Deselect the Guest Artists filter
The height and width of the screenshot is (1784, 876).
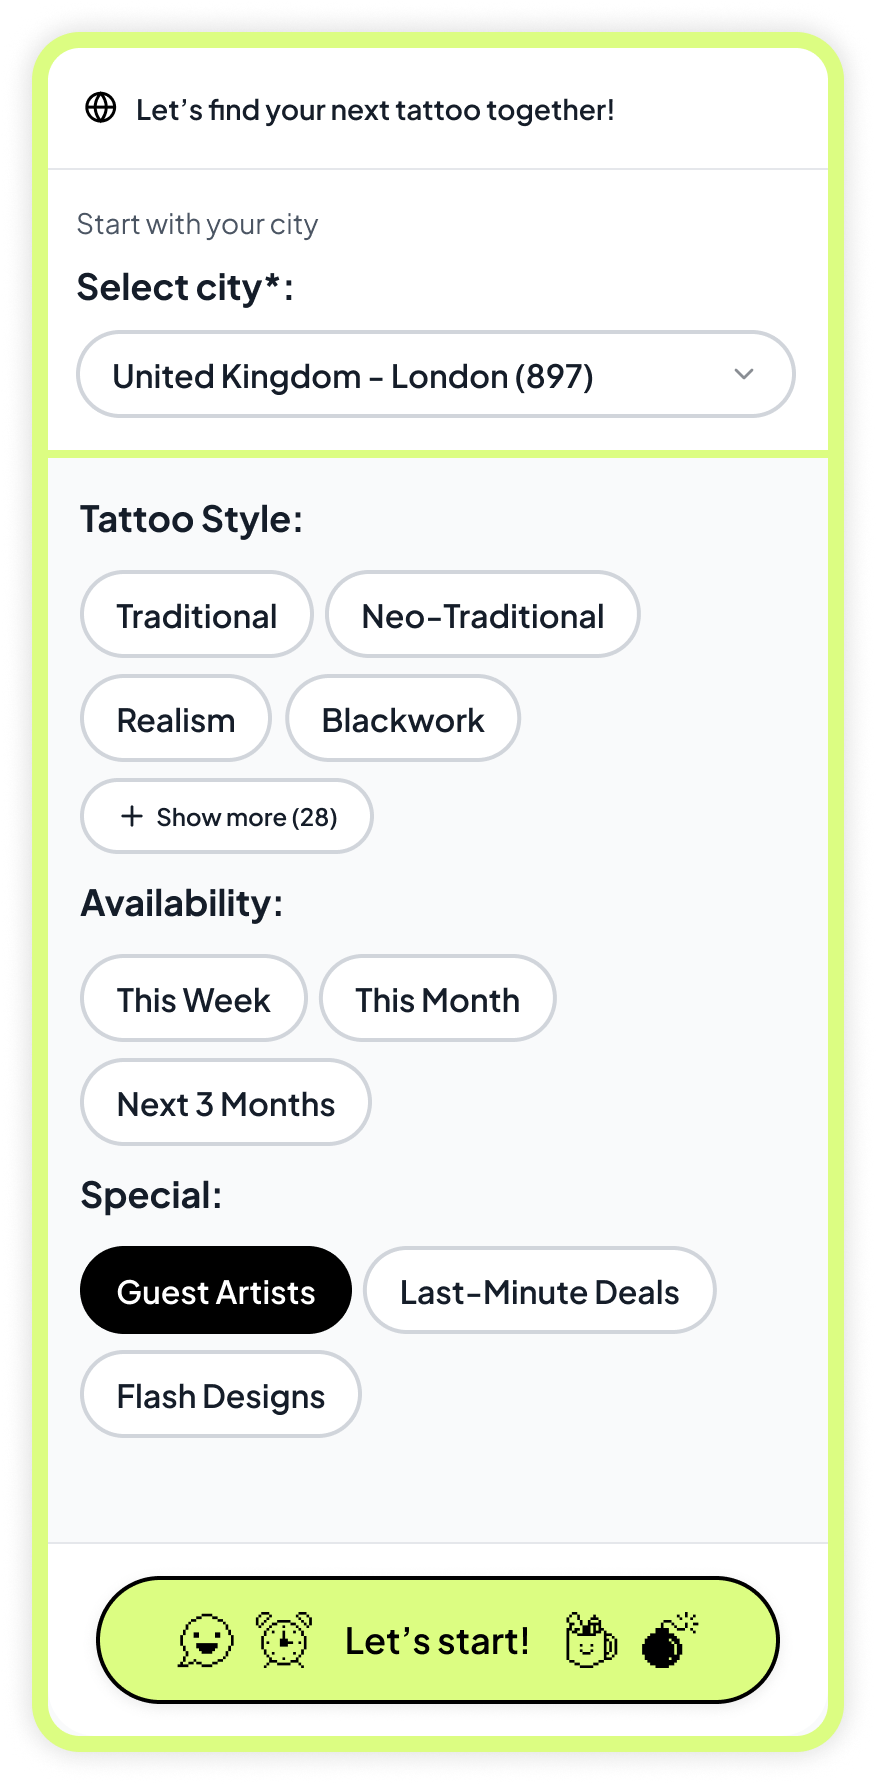[216, 1291]
